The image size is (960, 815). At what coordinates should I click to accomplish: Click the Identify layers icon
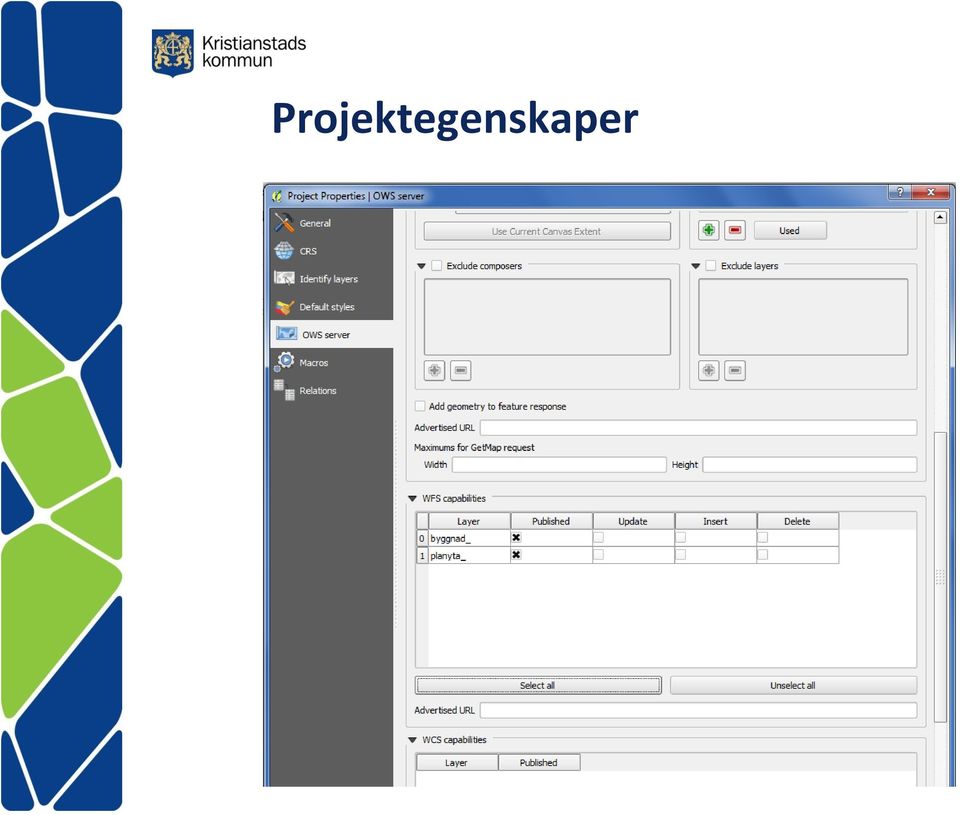point(284,279)
